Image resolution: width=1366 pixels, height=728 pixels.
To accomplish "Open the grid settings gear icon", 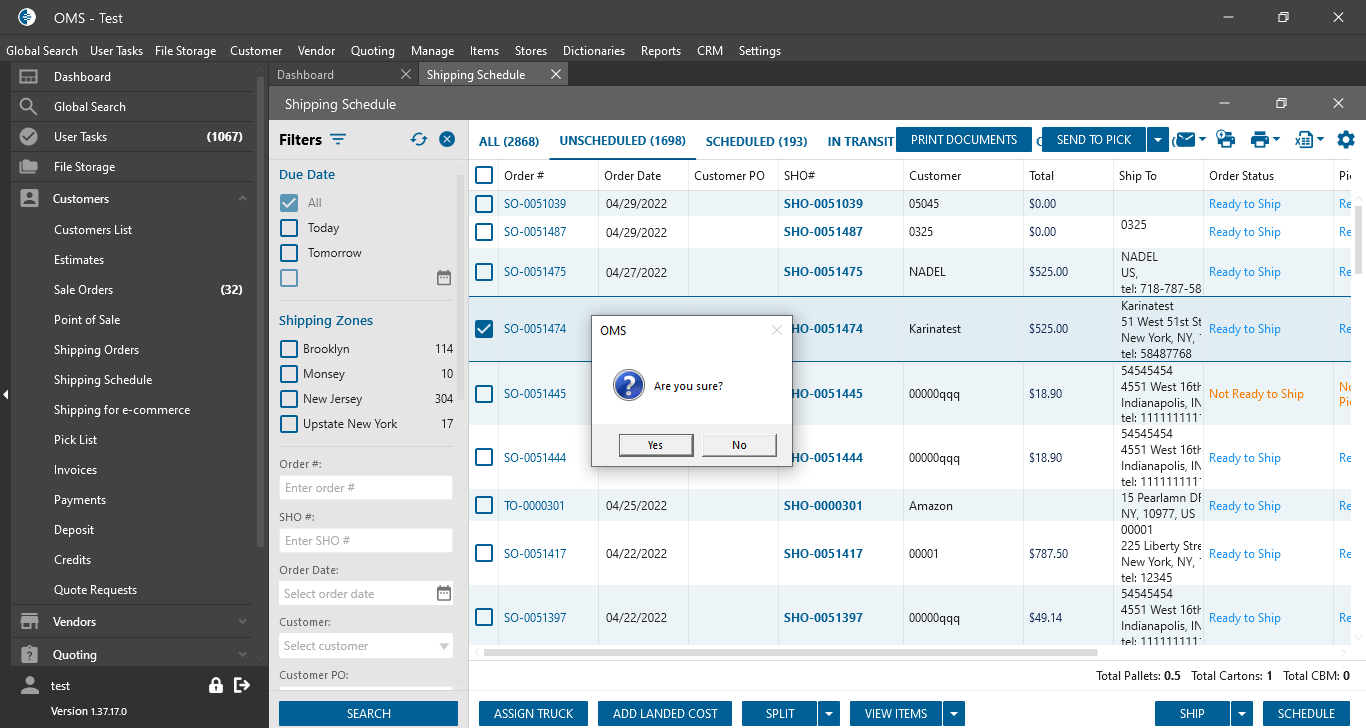I will (x=1346, y=140).
